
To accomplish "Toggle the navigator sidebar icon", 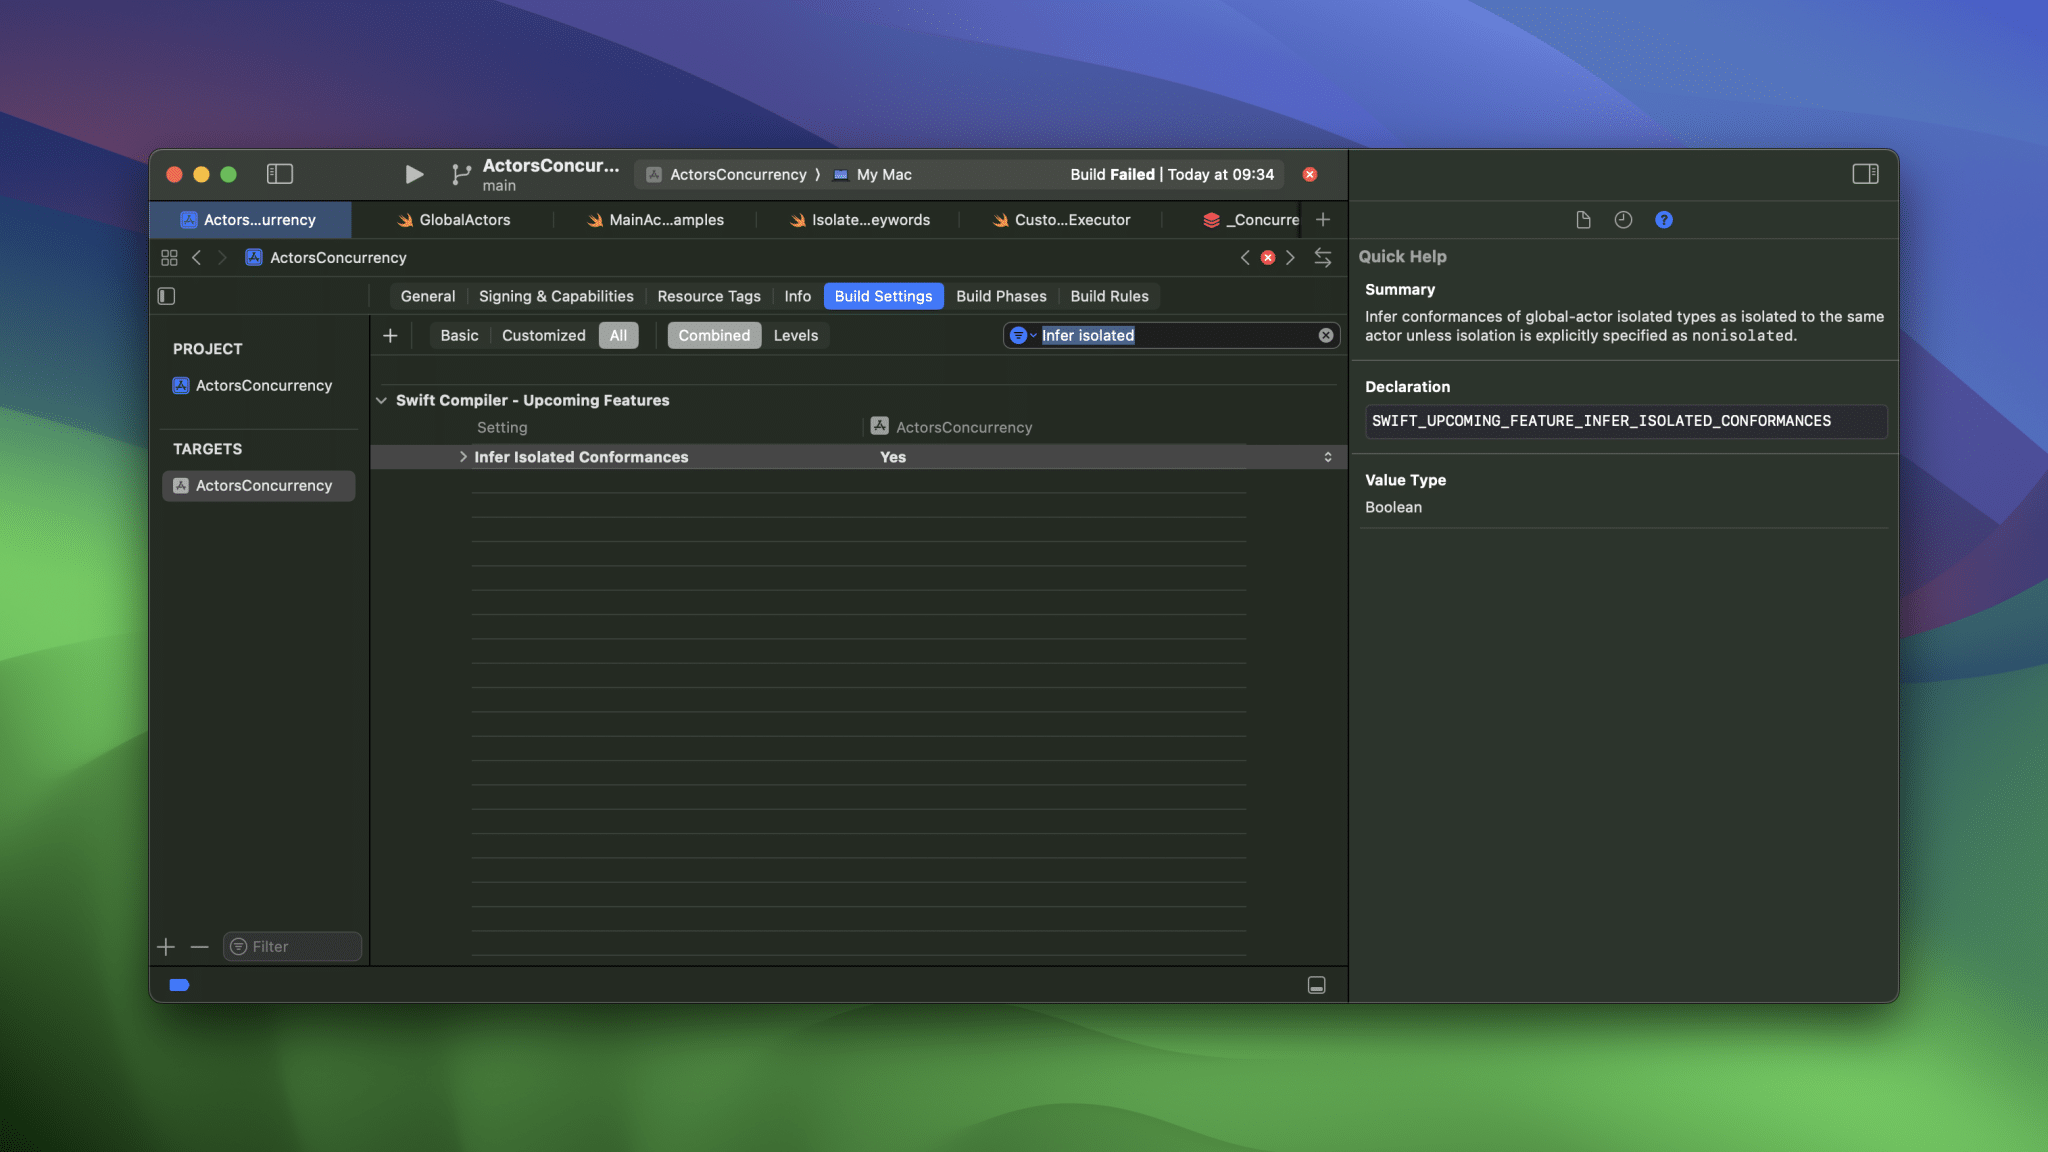I will [280, 174].
